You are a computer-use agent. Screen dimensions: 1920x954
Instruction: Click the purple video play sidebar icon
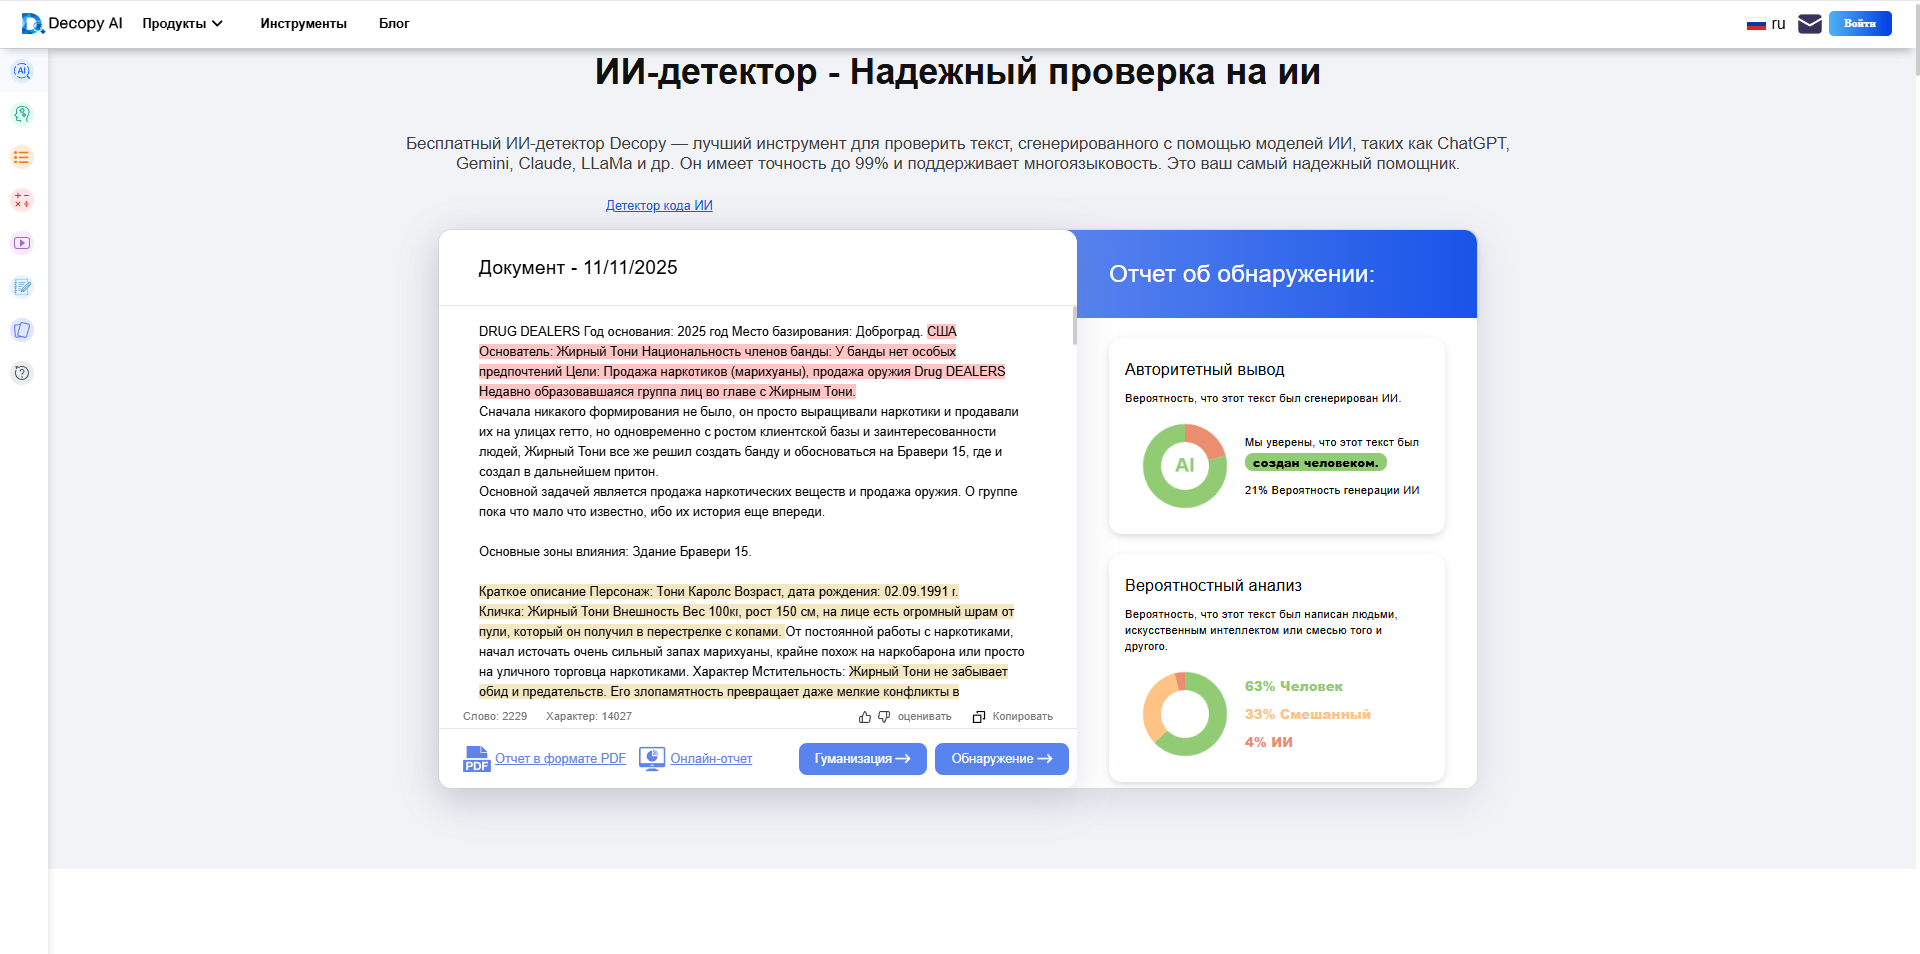click(x=22, y=243)
